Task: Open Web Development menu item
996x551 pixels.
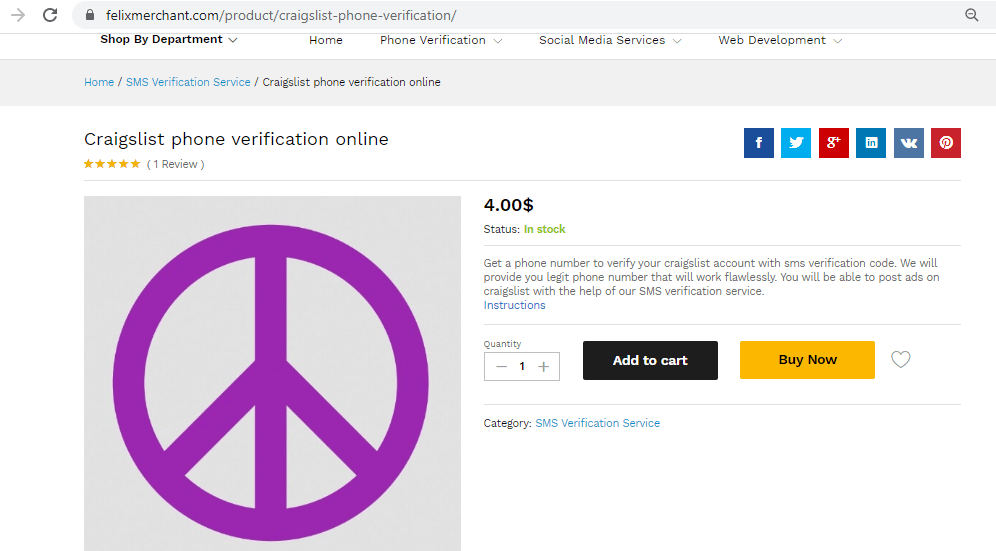Action: click(772, 40)
